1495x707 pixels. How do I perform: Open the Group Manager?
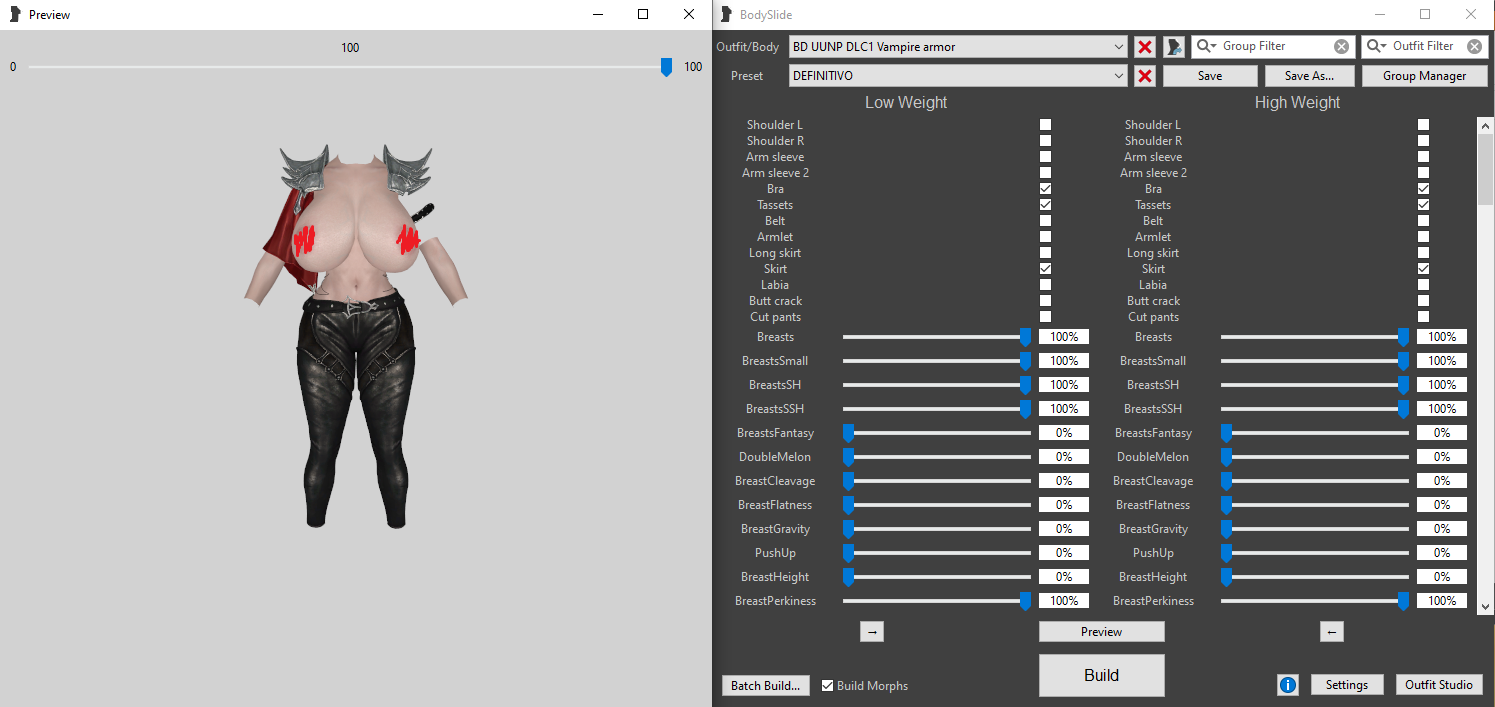(1424, 76)
